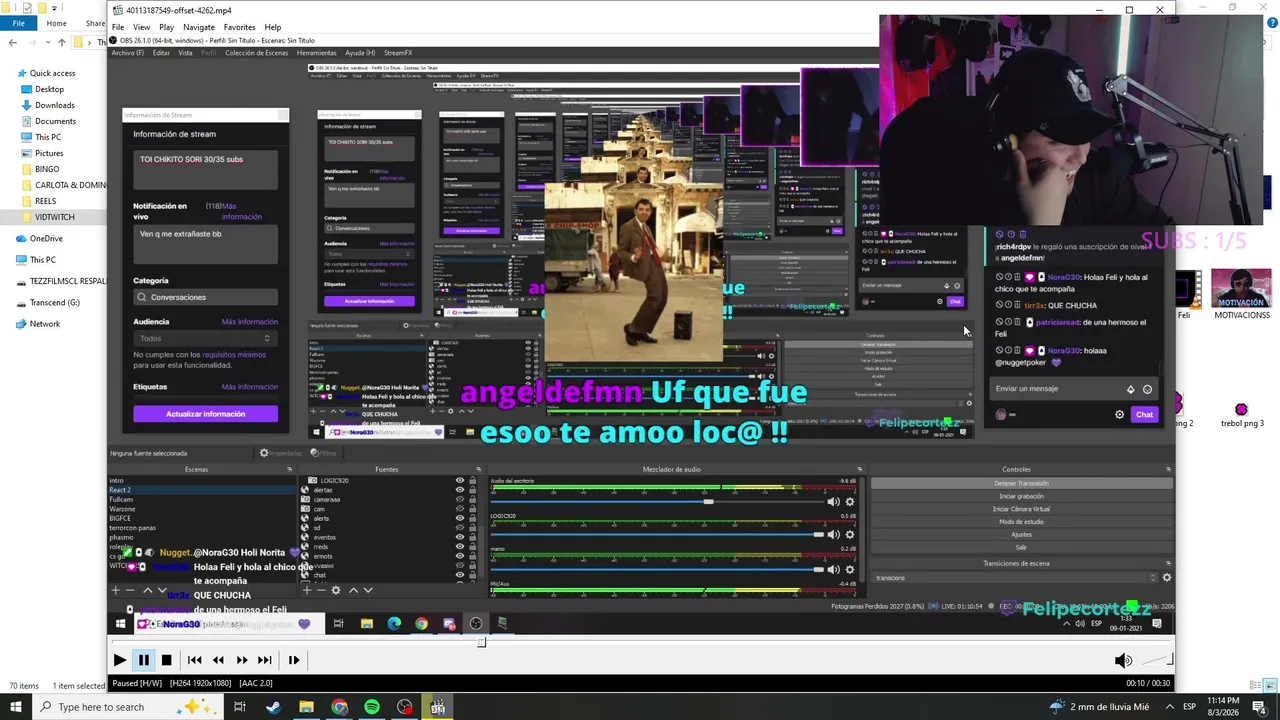Open the File tab in File Explorer
This screenshot has width=1280, height=720.
point(18,23)
